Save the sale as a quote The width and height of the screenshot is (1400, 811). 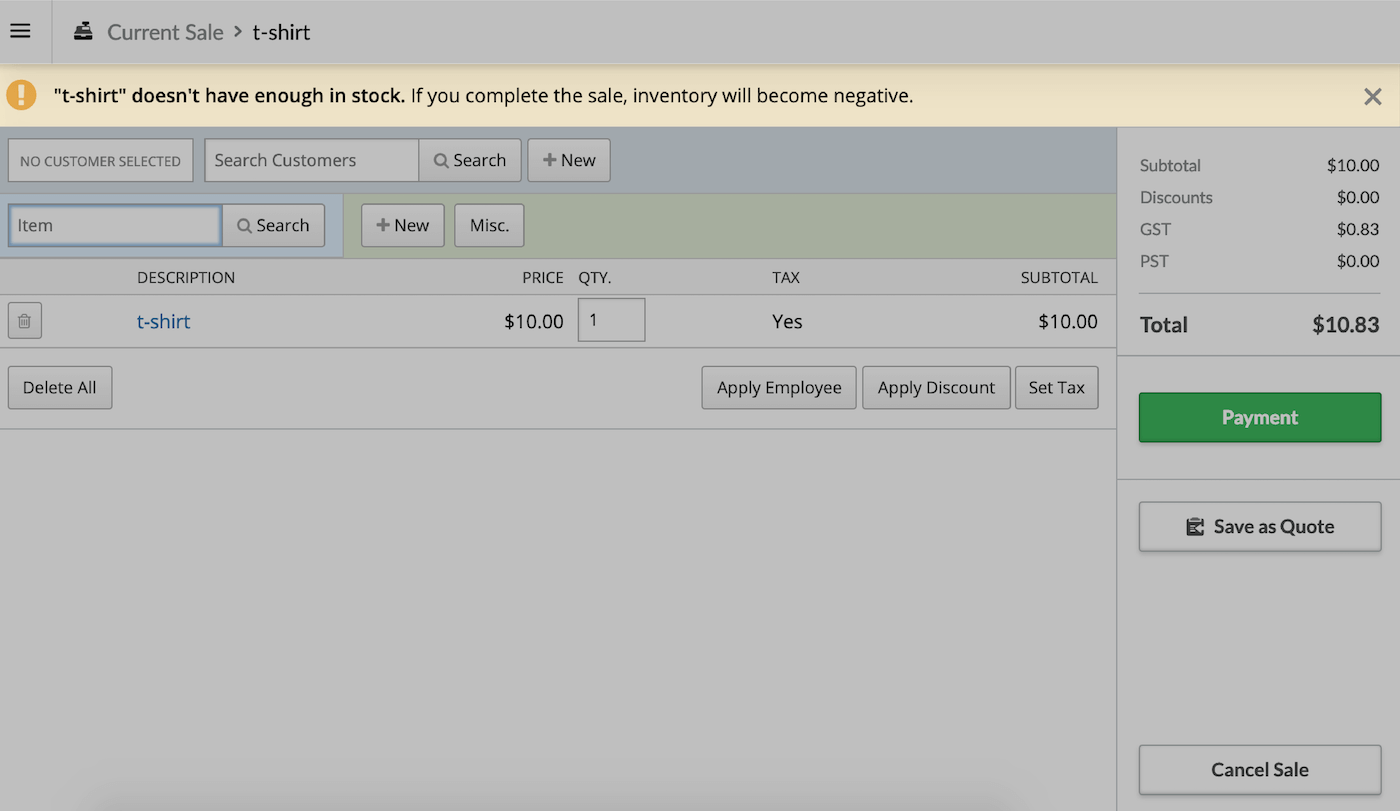tap(1259, 526)
